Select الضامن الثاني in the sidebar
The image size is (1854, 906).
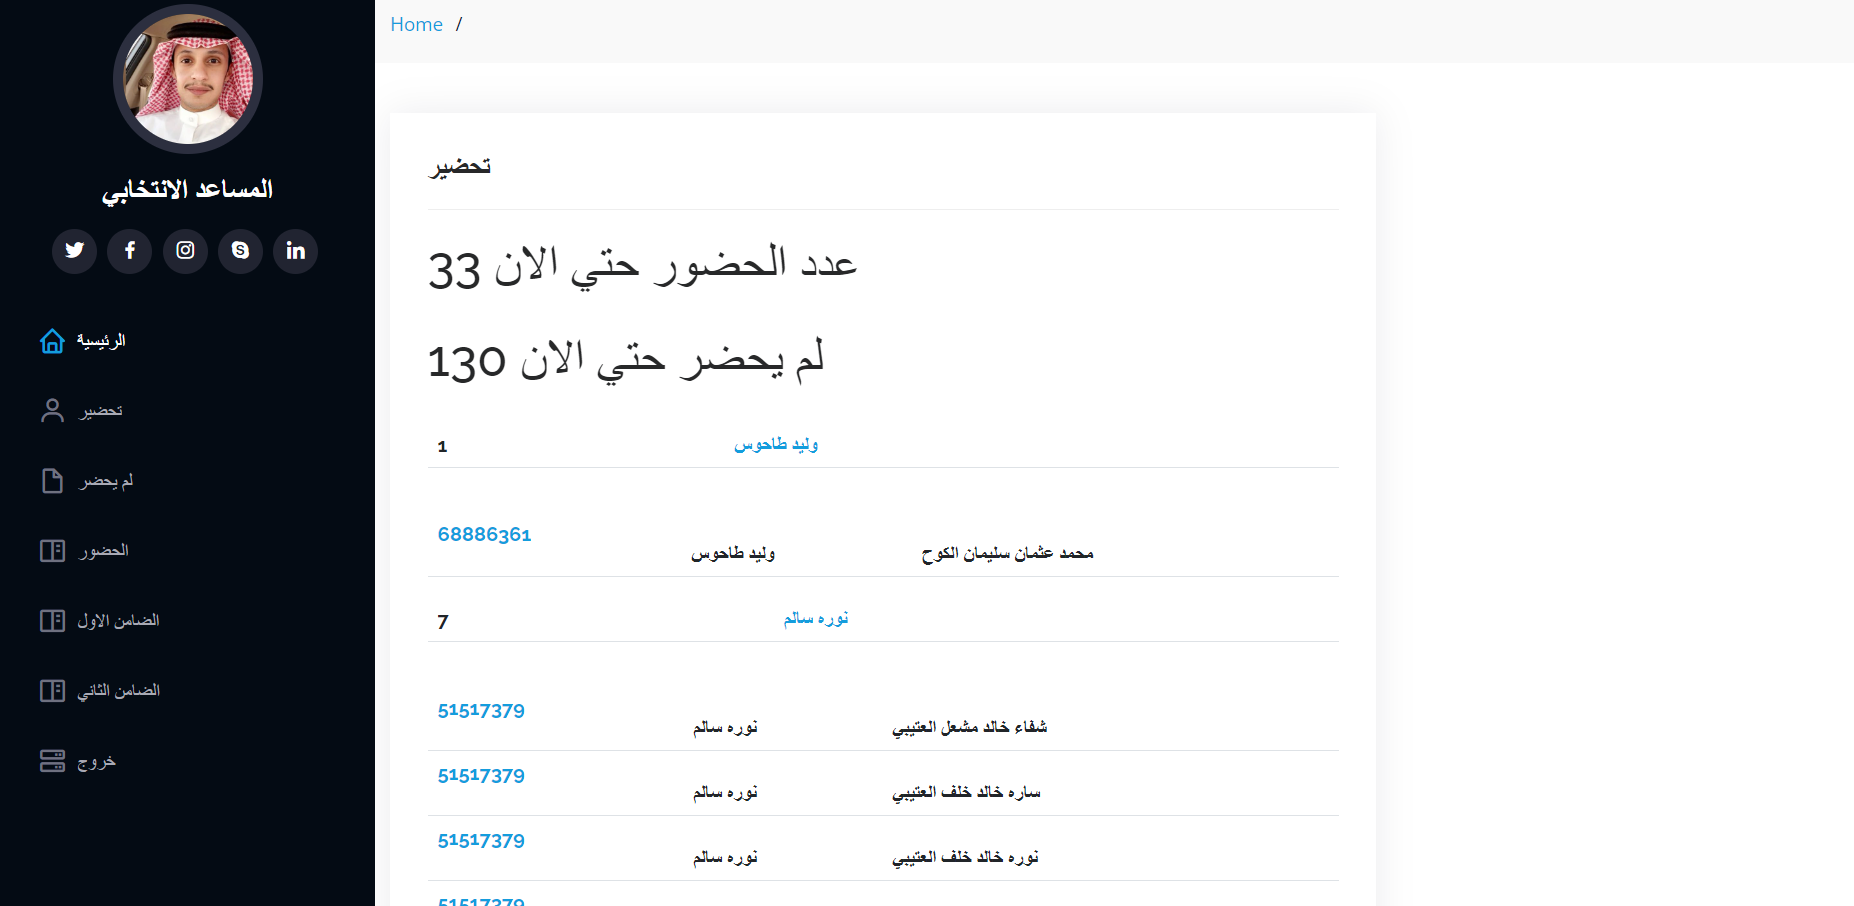(x=118, y=691)
